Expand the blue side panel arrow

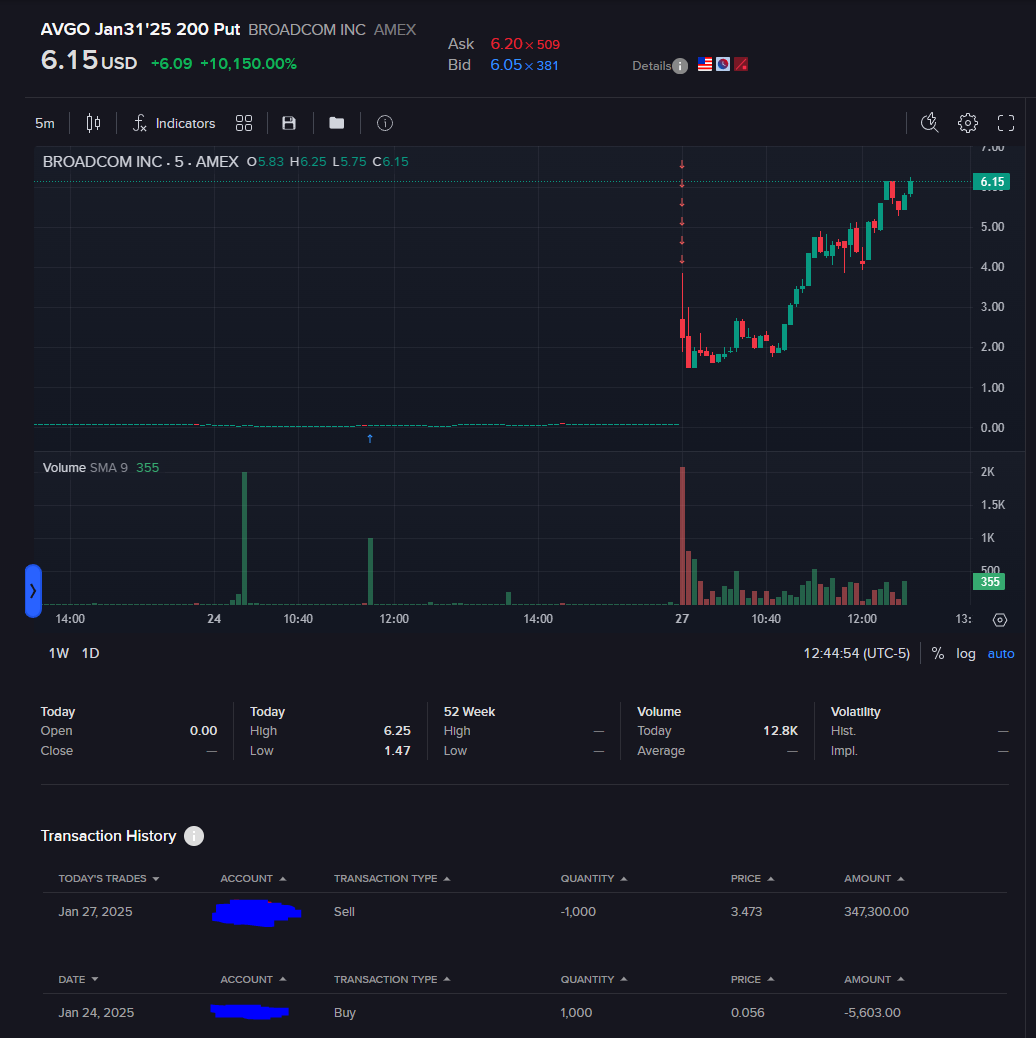click(x=33, y=590)
